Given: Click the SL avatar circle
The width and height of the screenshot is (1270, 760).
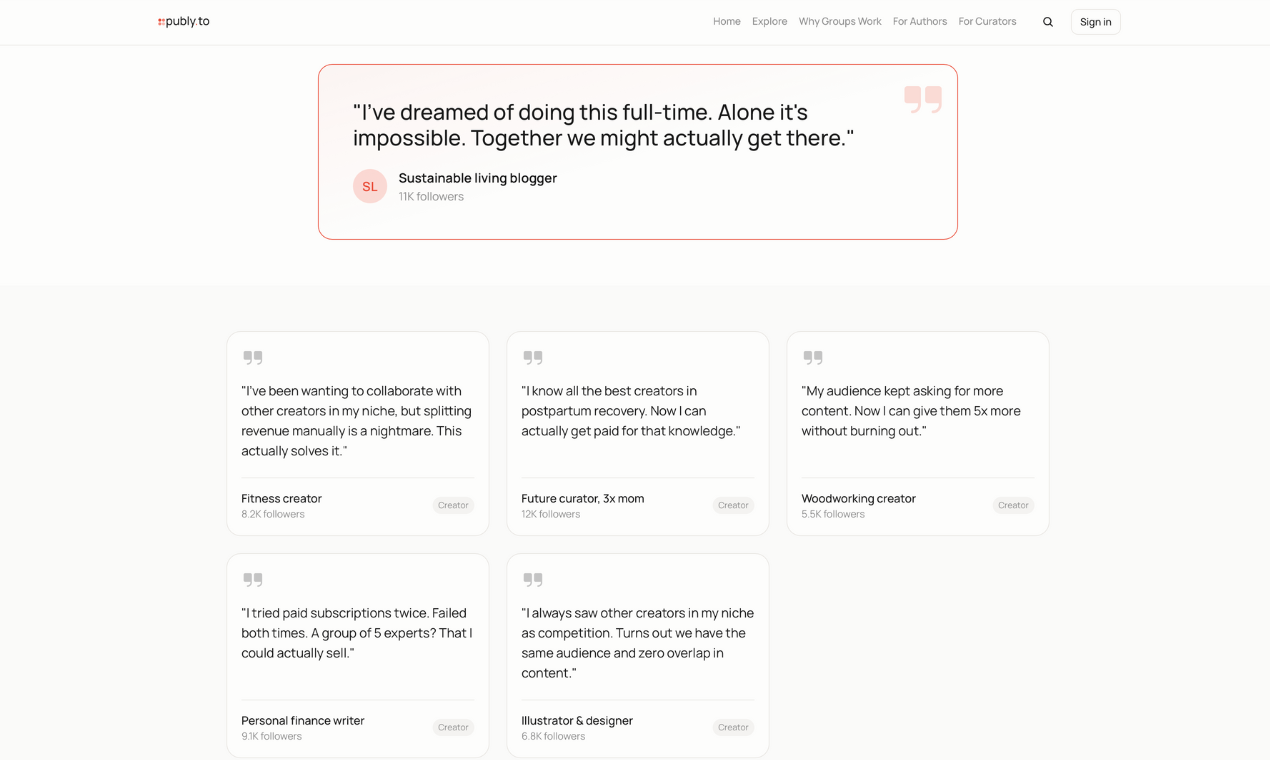Looking at the screenshot, I should (x=370, y=186).
